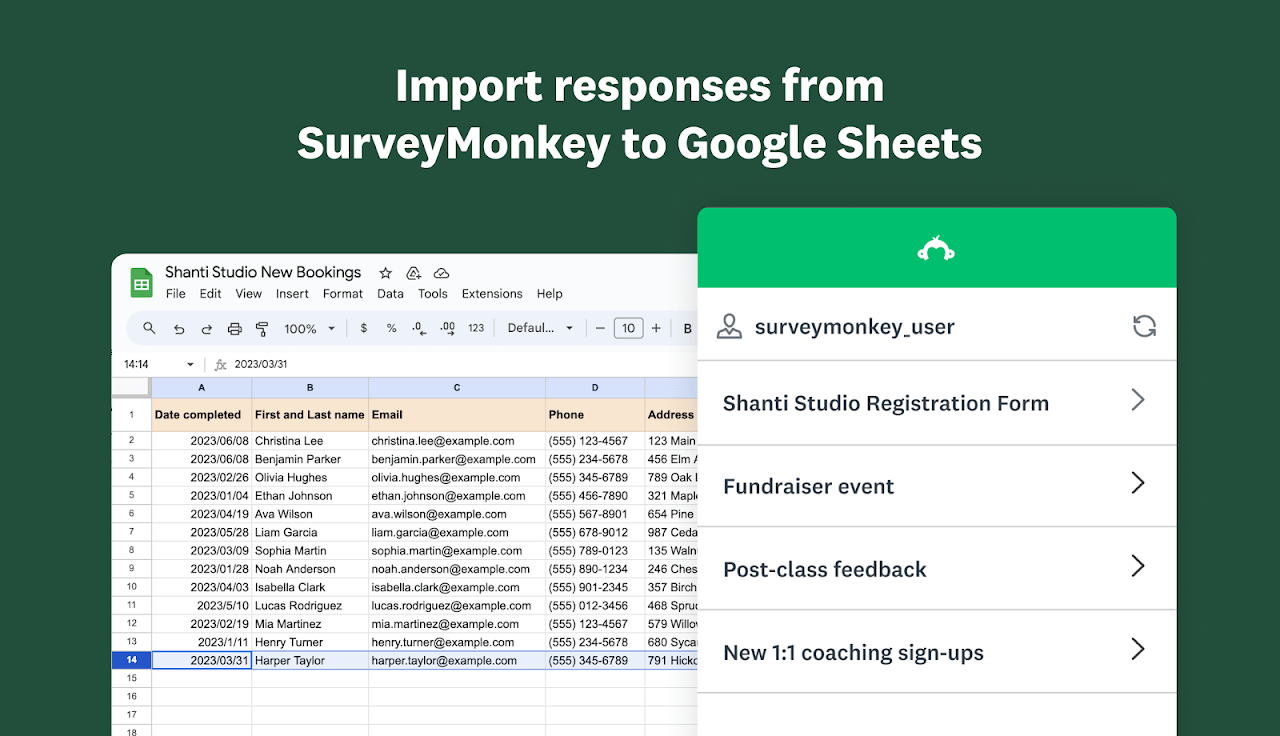Redo the last action
1280x736 pixels.
(x=207, y=328)
